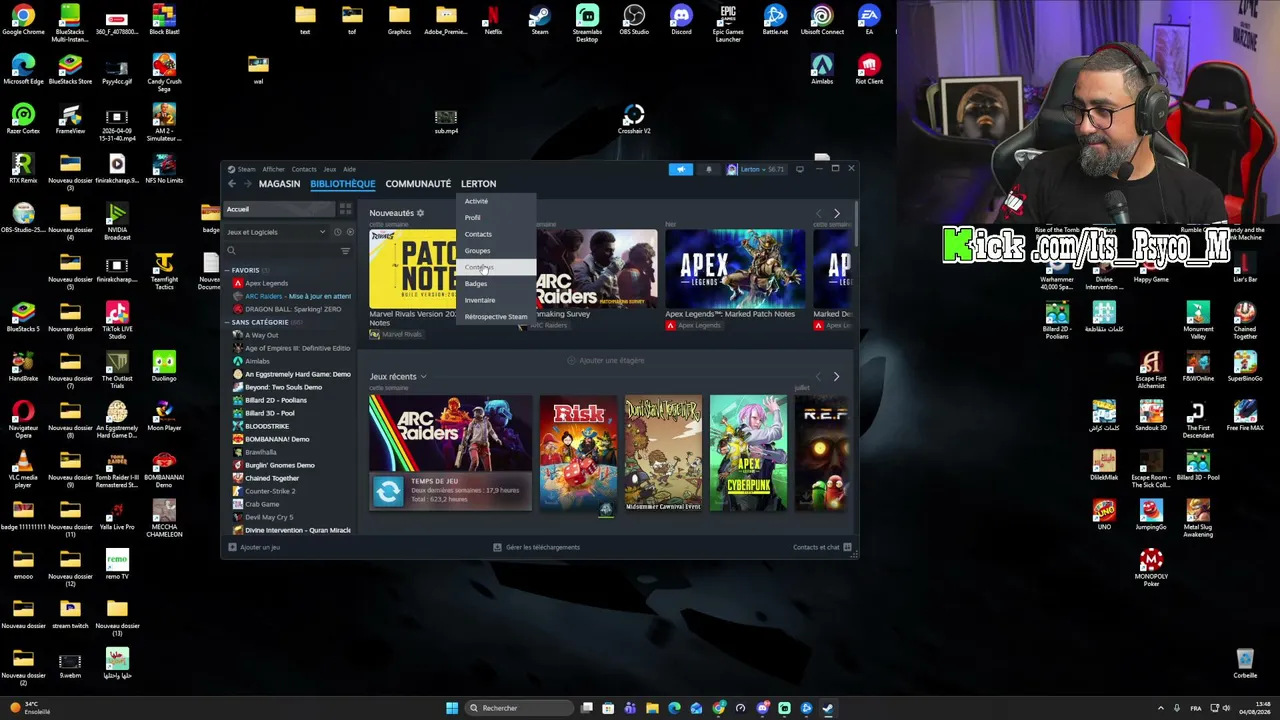Viewport: 1280px width, 720px height.
Task: Select the Corbeille recycle bin icon
Action: (1245, 663)
